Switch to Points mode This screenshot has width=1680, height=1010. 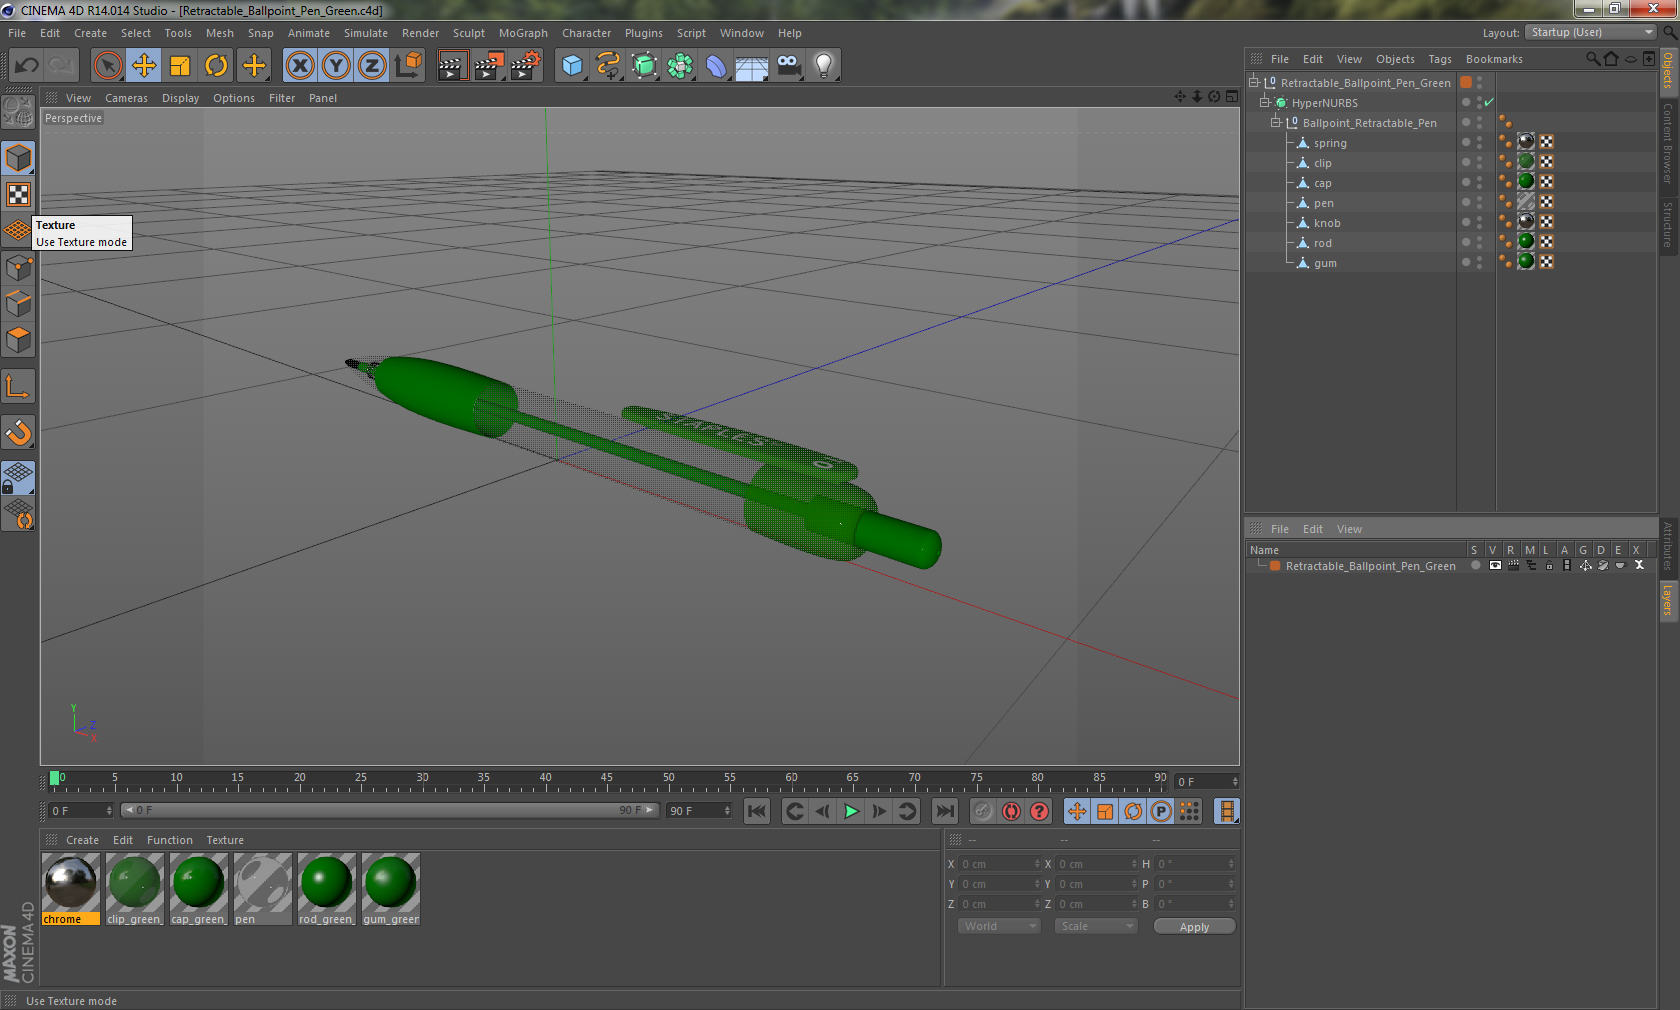tap(18, 268)
